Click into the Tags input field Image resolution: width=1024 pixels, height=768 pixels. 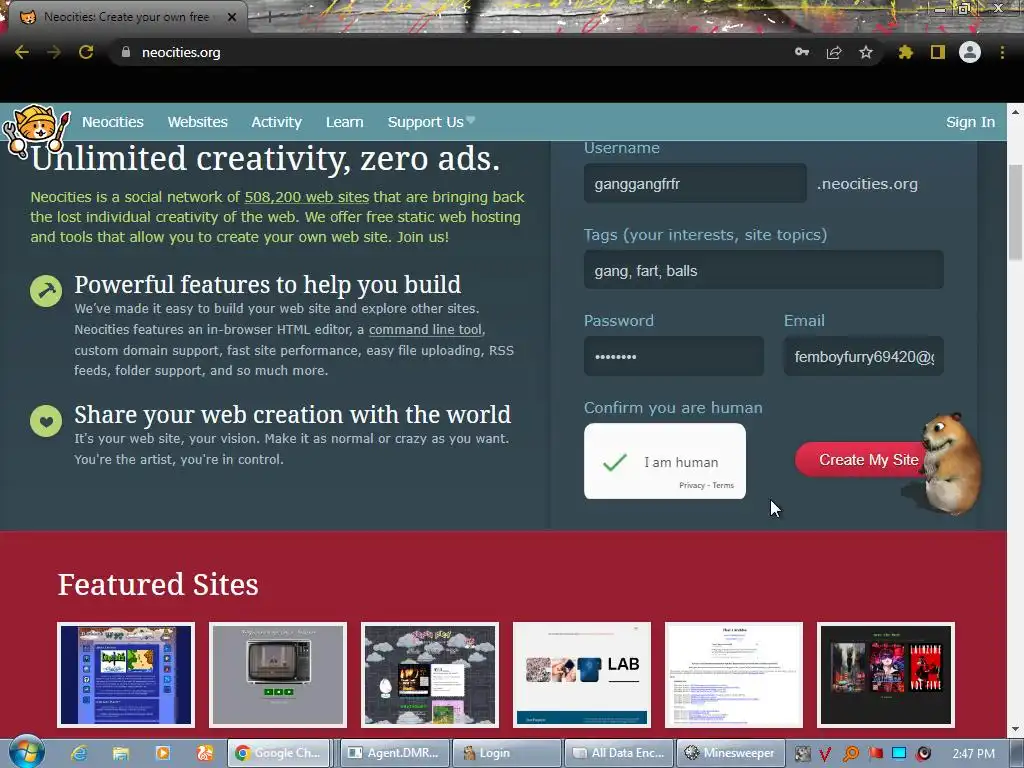coord(763,270)
